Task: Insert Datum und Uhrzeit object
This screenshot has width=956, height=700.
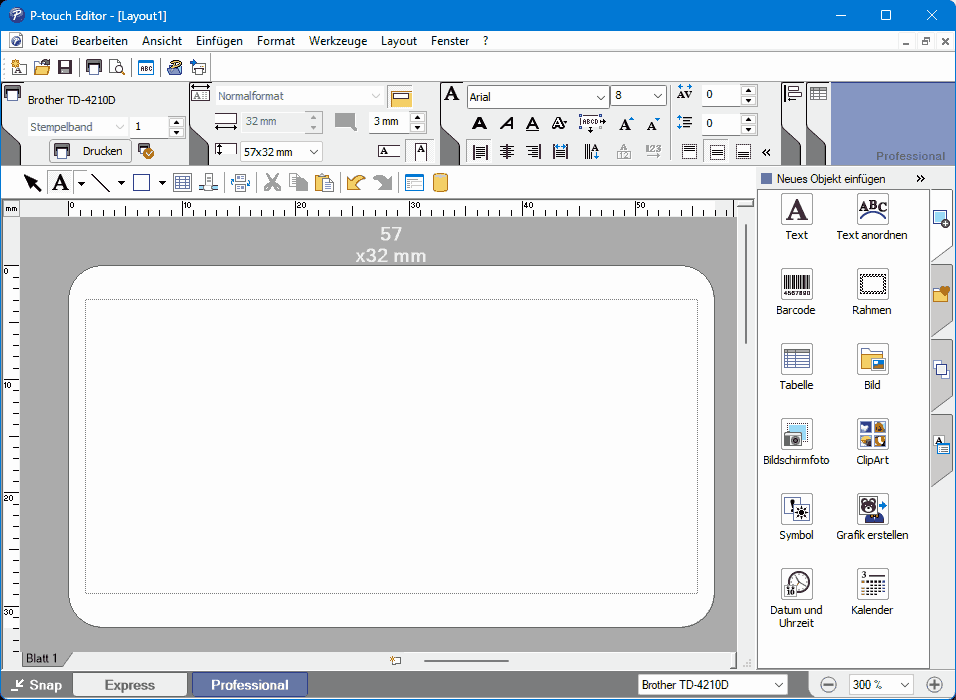Action: pyautogui.click(x=796, y=598)
